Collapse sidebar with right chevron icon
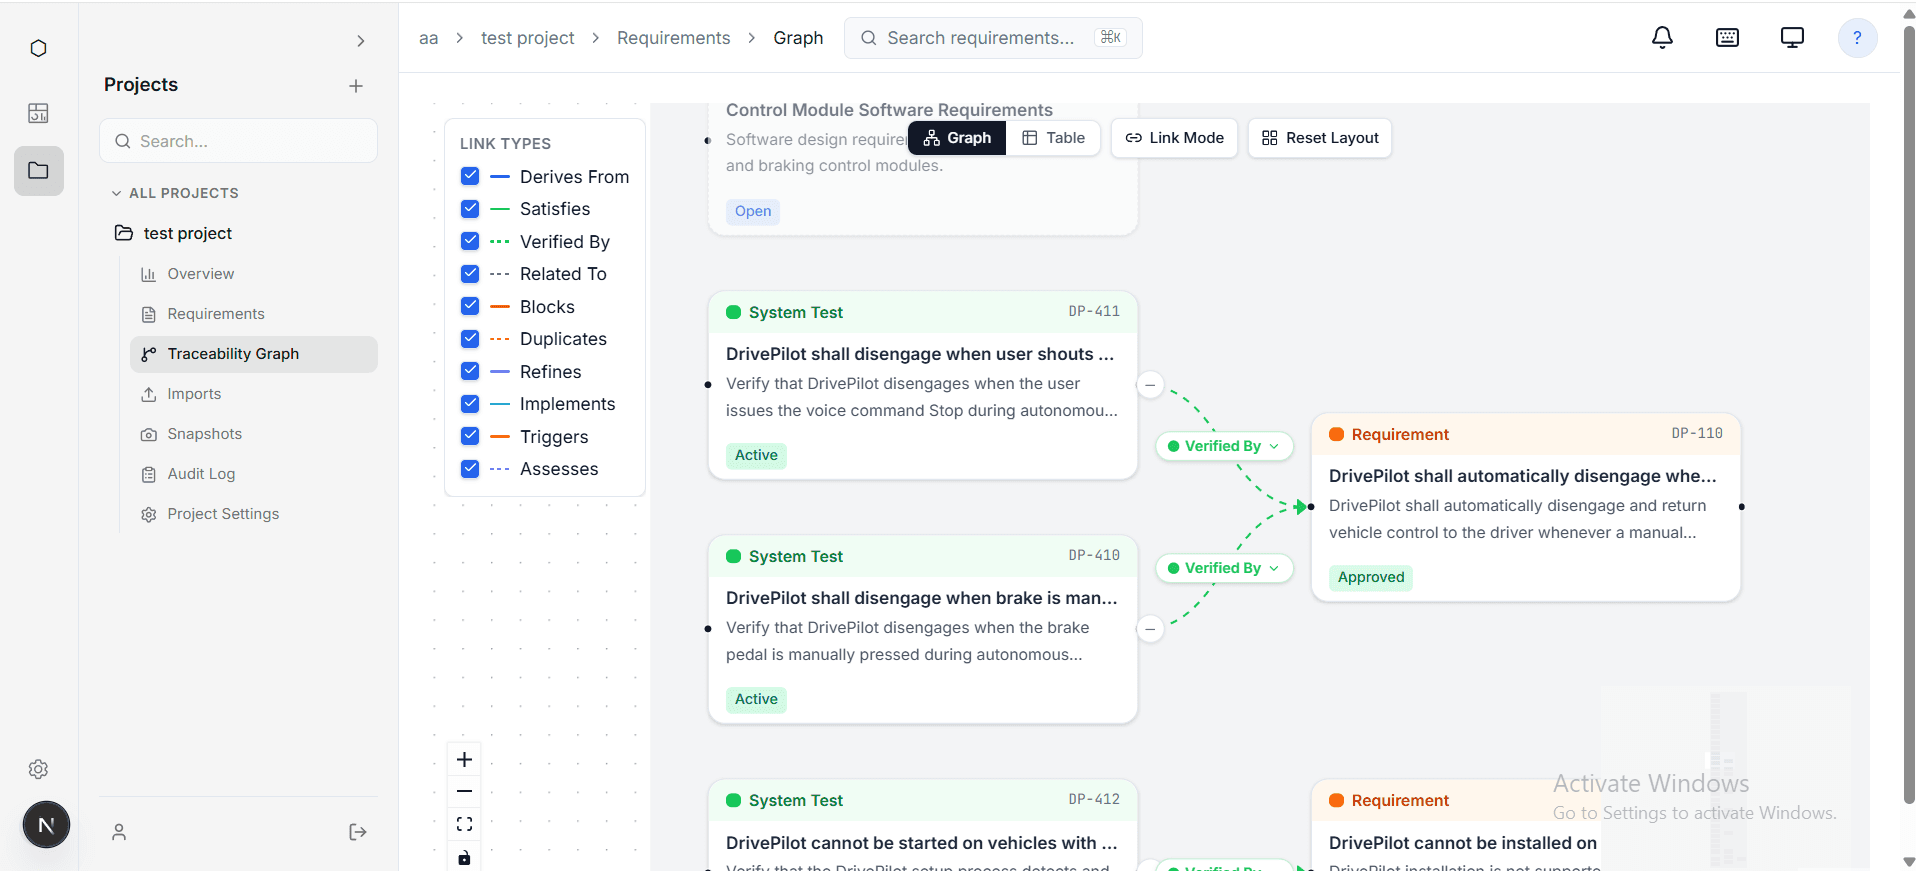This screenshot has width=1916, height=871. pos(361,41)
